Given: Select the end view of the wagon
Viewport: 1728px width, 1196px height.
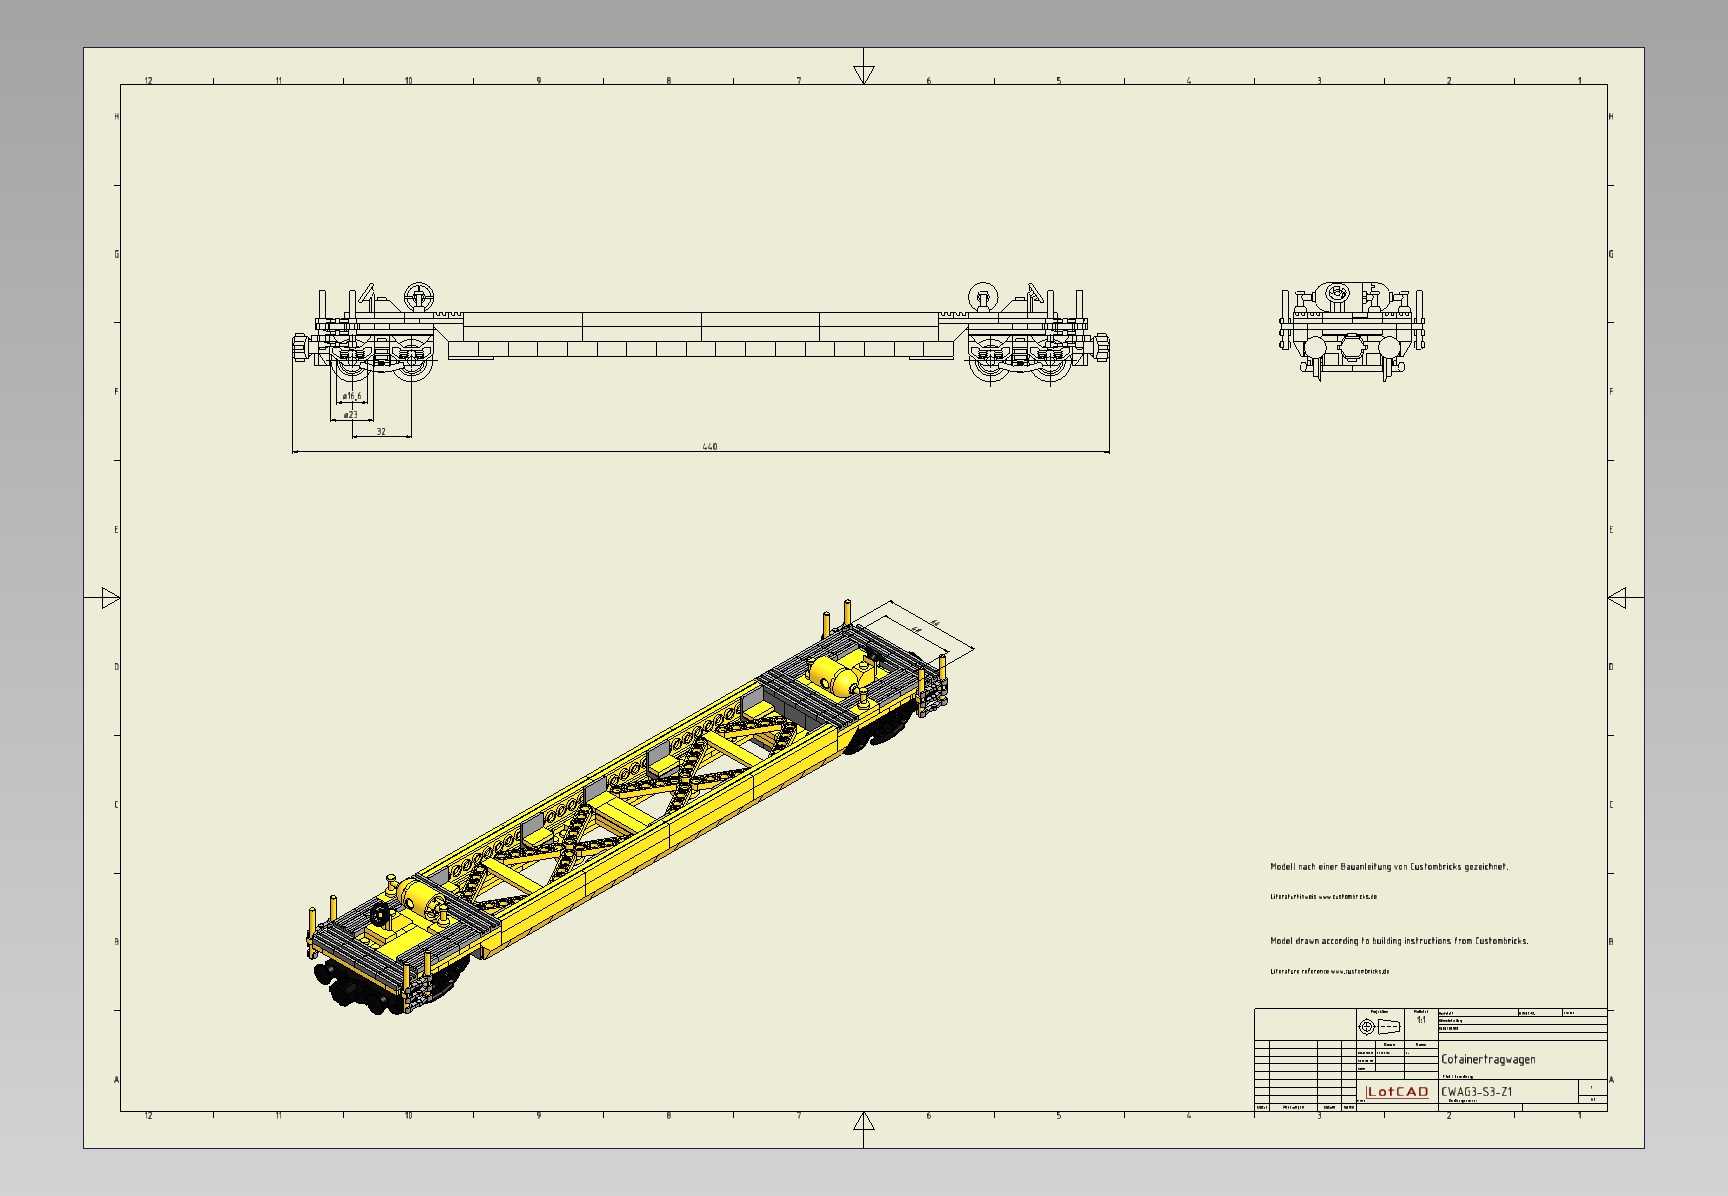Looking at the screenshot, I should (x=1352, y=332).
